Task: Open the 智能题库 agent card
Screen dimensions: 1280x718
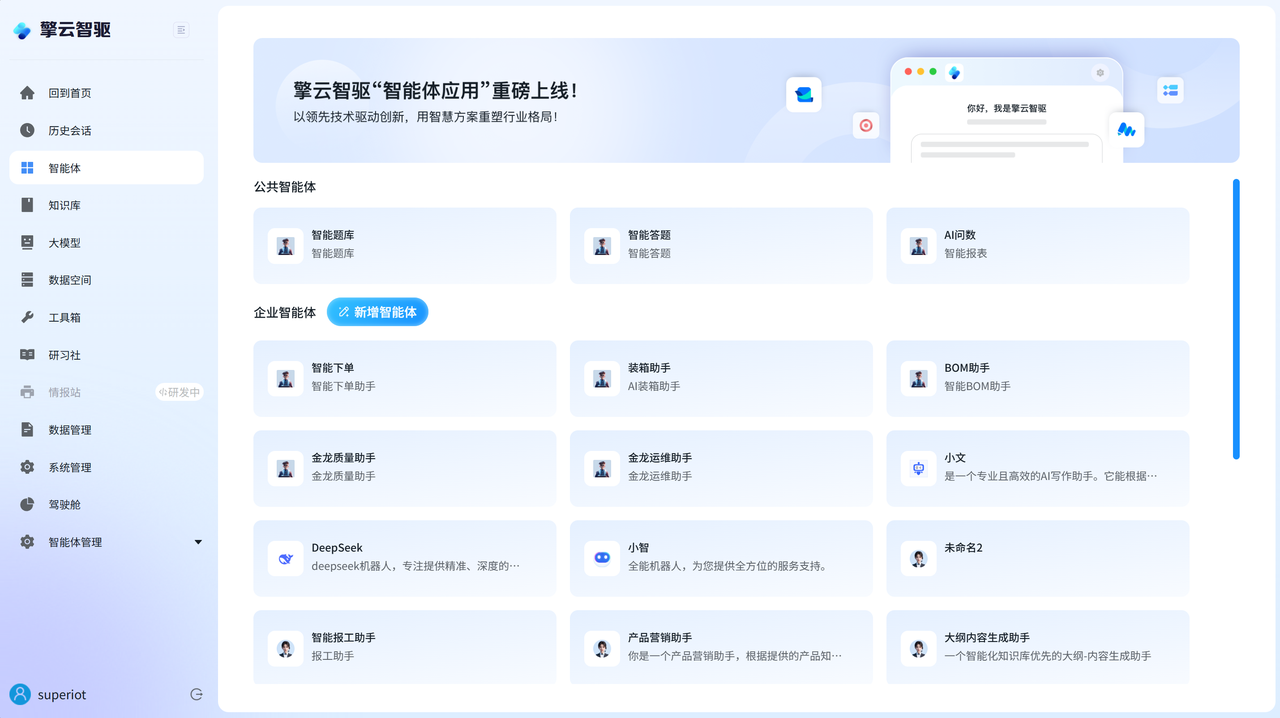Action: (x=404, y=245)
